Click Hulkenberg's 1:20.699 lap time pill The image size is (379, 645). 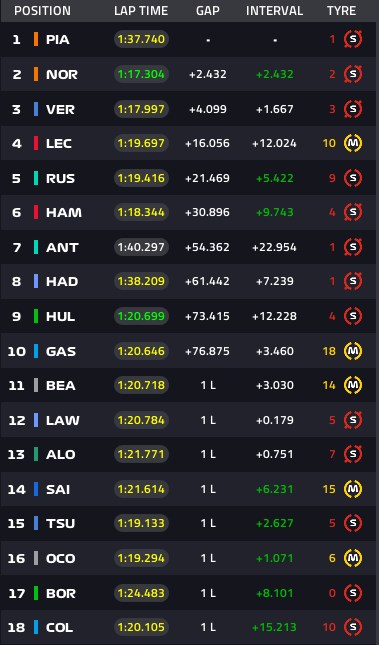(141, 316)
